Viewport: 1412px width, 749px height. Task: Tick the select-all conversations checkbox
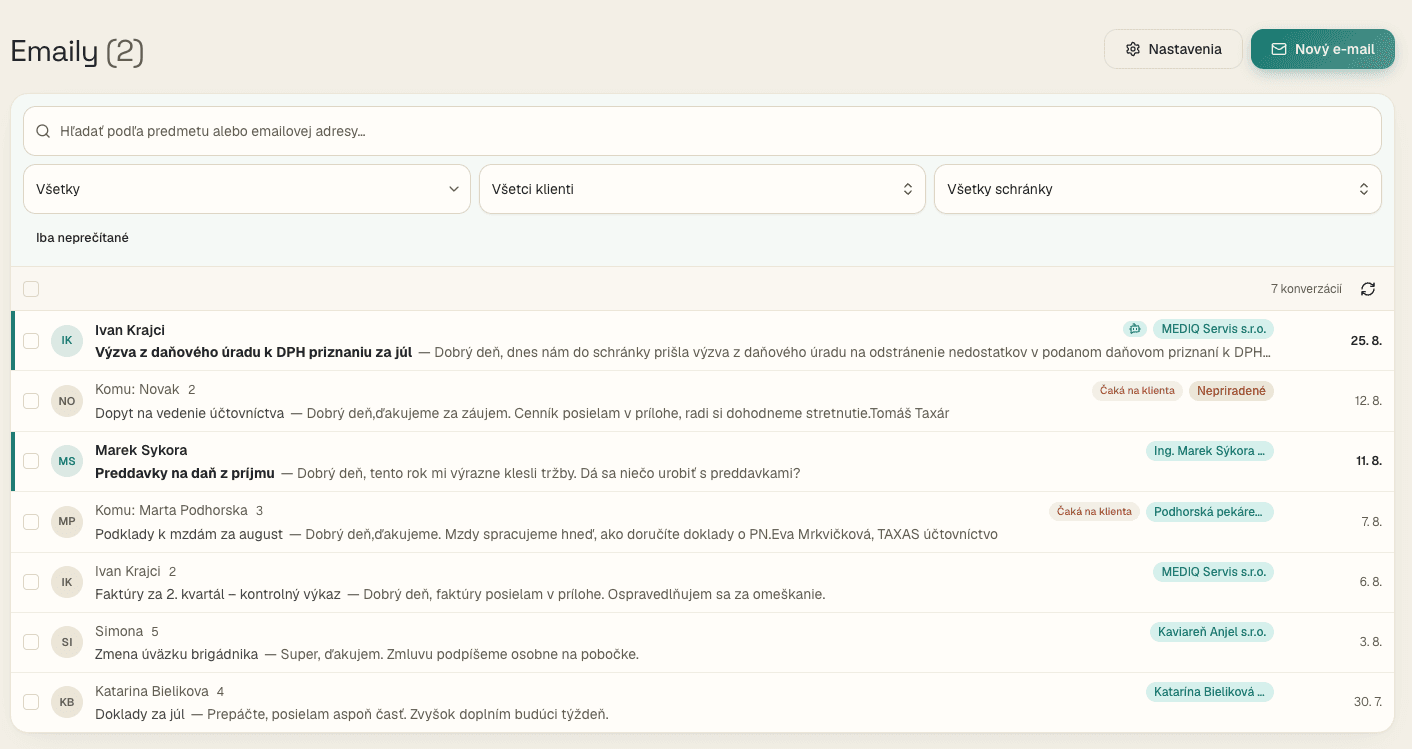pos(31,289)
